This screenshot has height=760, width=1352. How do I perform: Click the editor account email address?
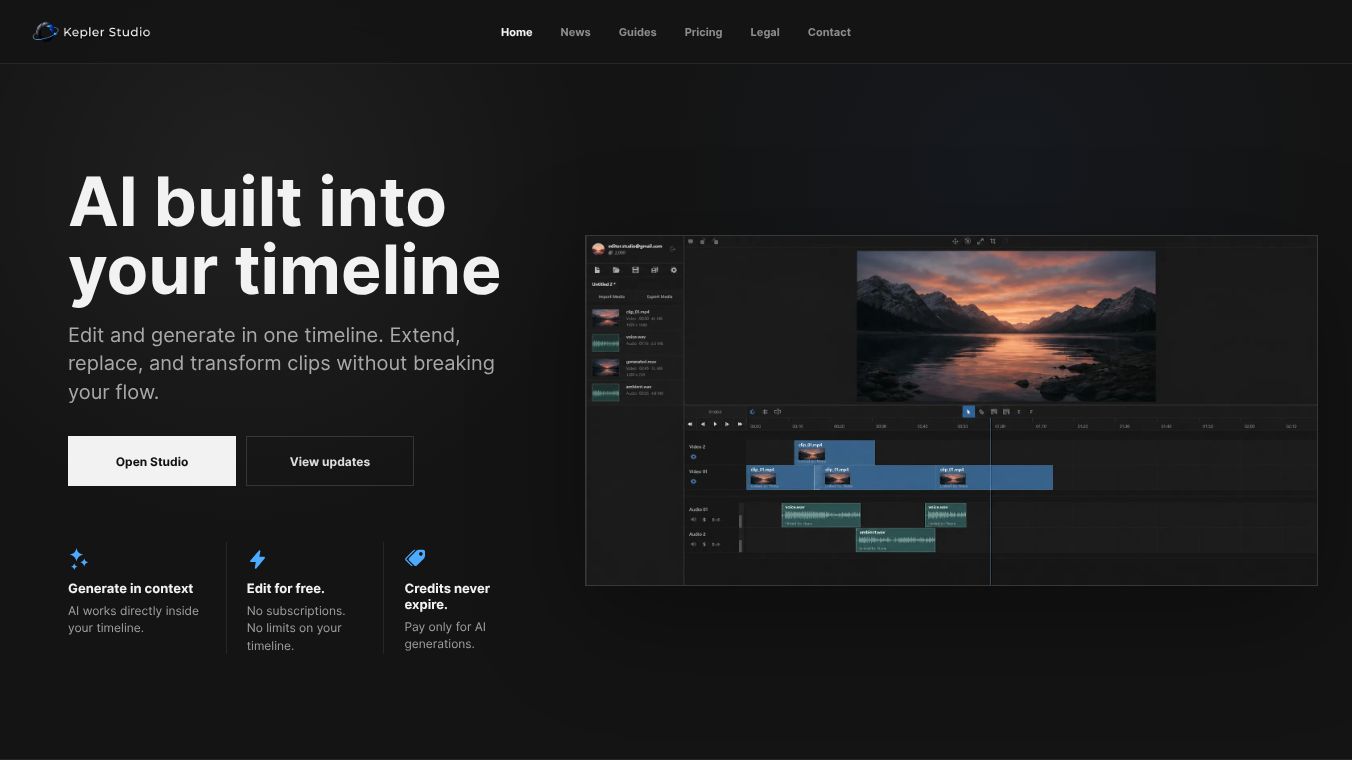(x=635, y=246)
